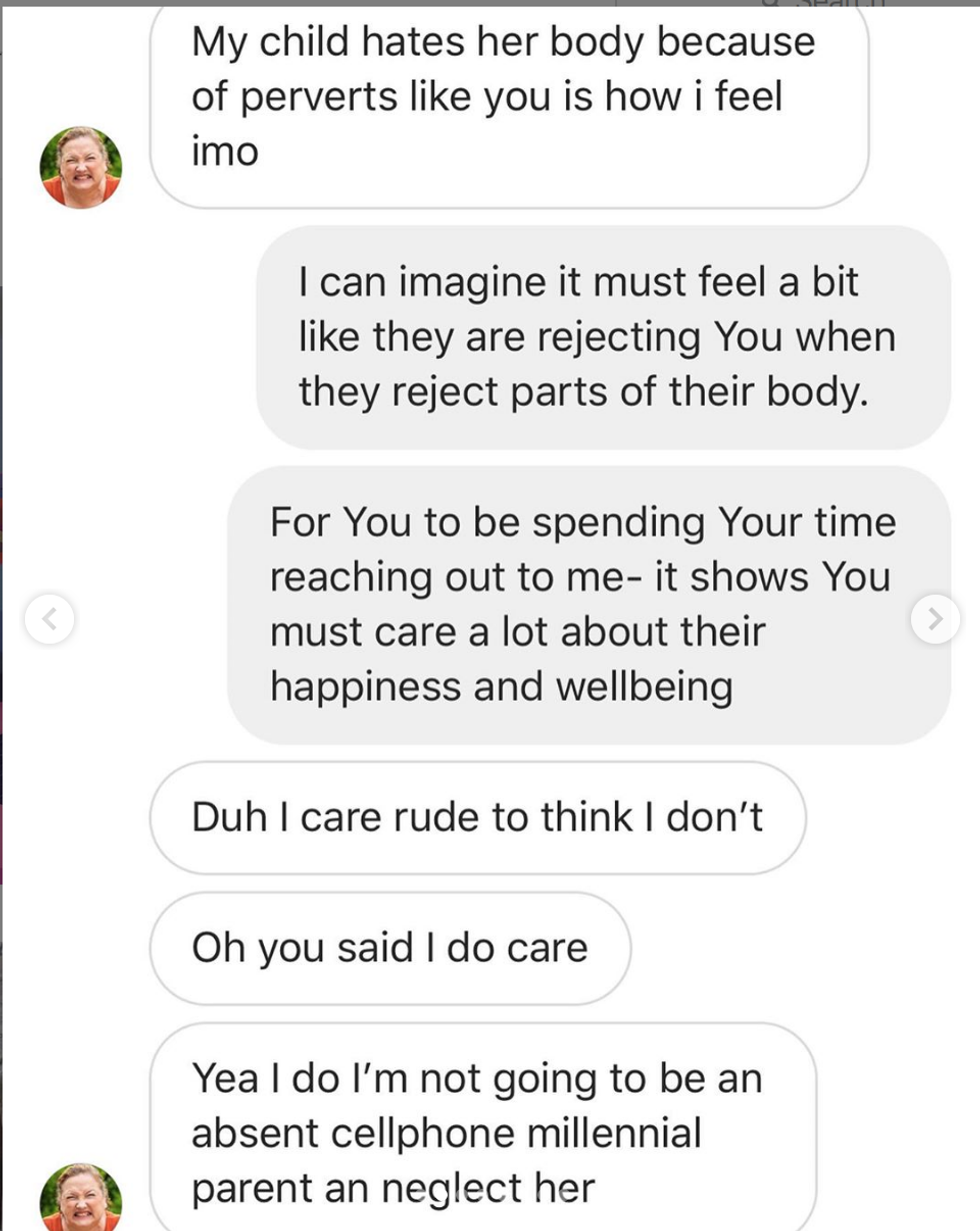Viewport: 980px width, 1231px height.
Task: Click the "Yea I do I'm not going" message
Action: (482, 1132)
